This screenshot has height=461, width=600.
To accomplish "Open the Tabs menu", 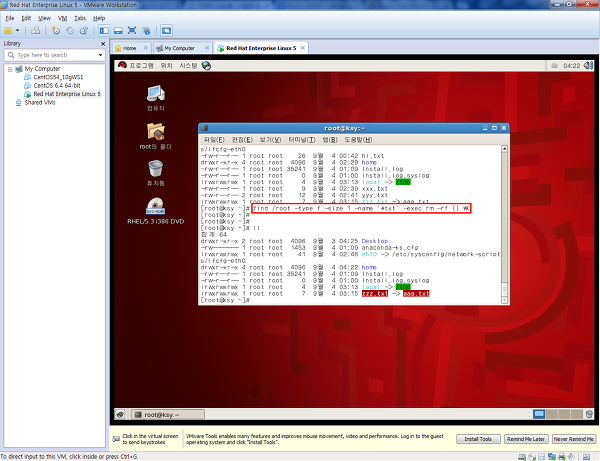I will tap(80, 18).
